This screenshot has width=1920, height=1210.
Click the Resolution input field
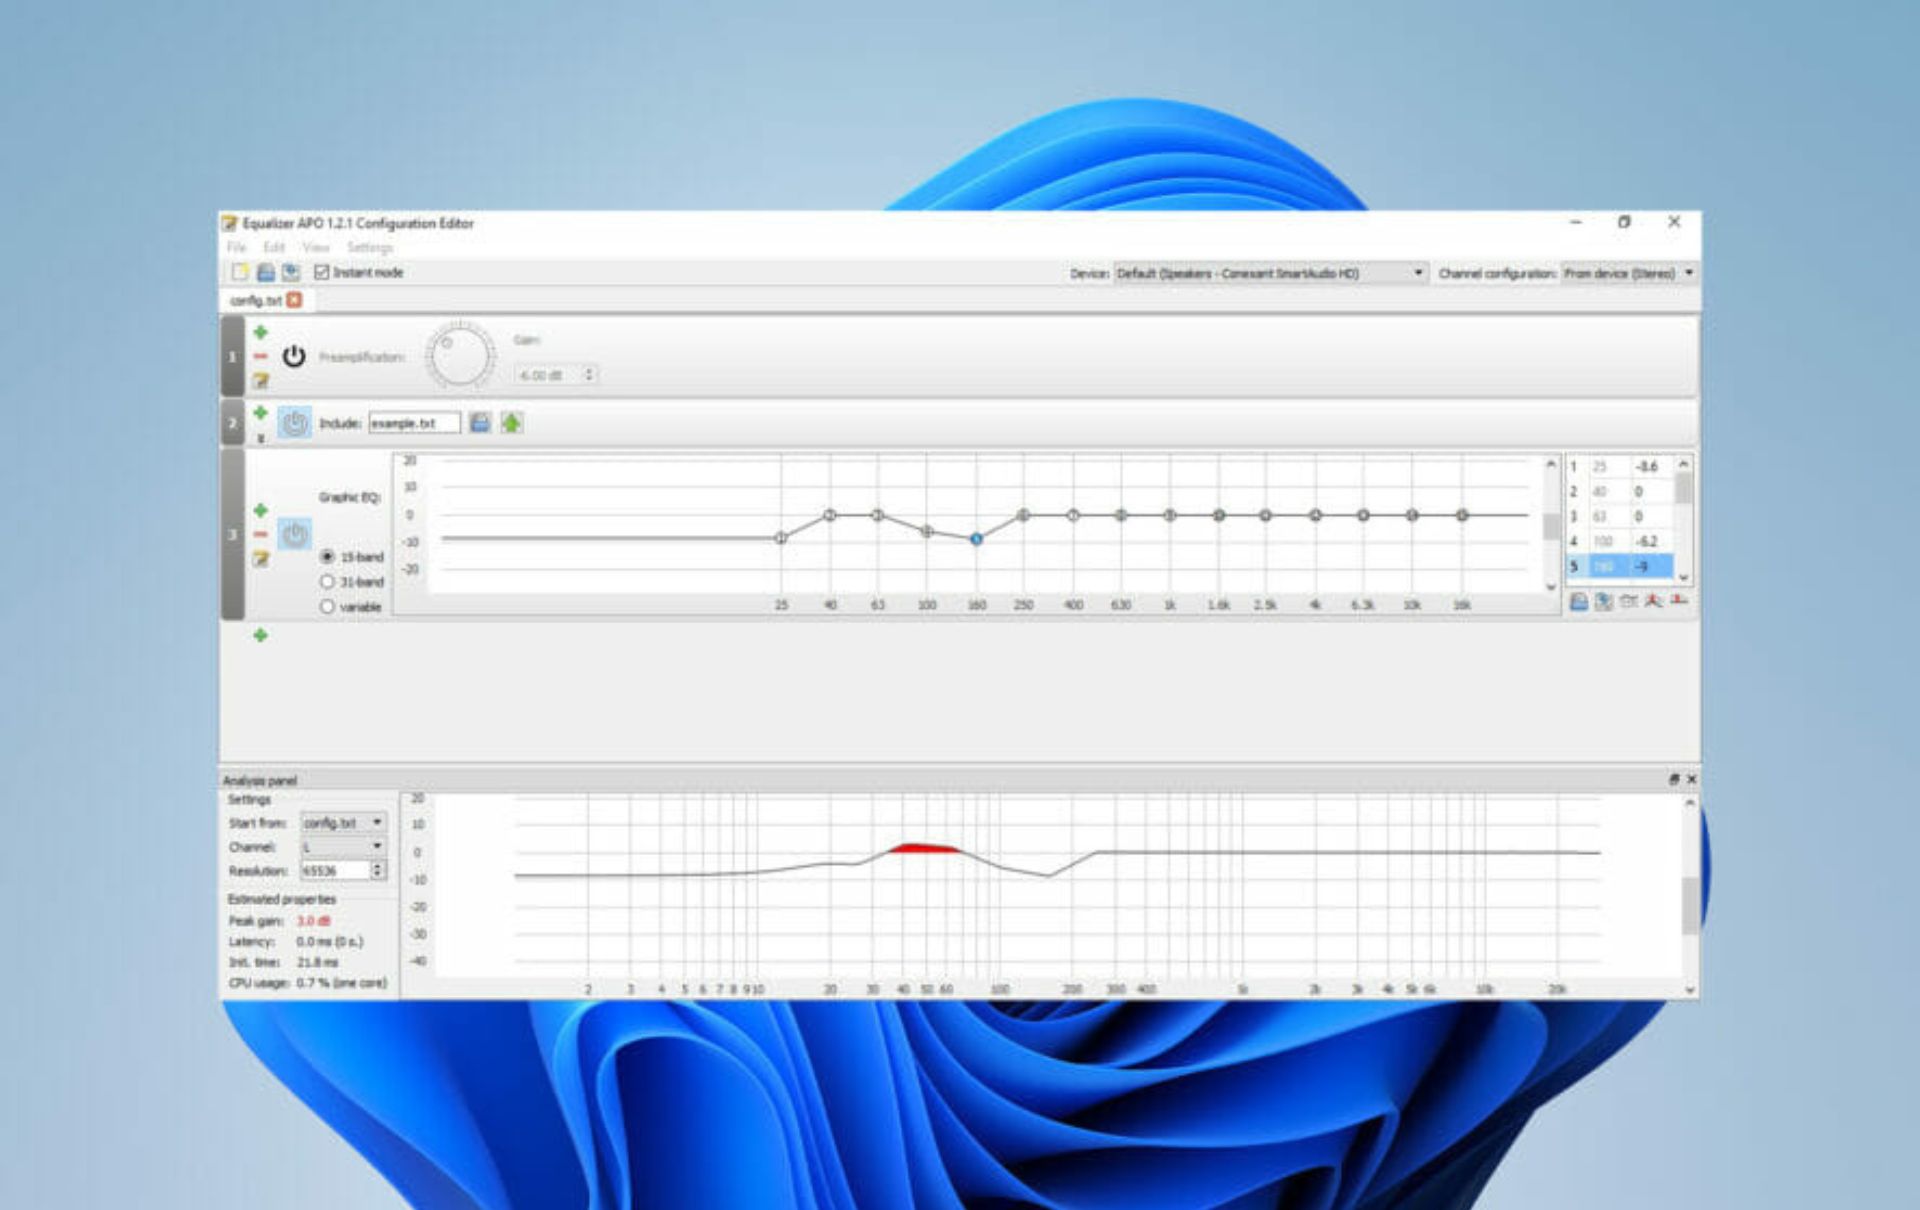point(336,870)
